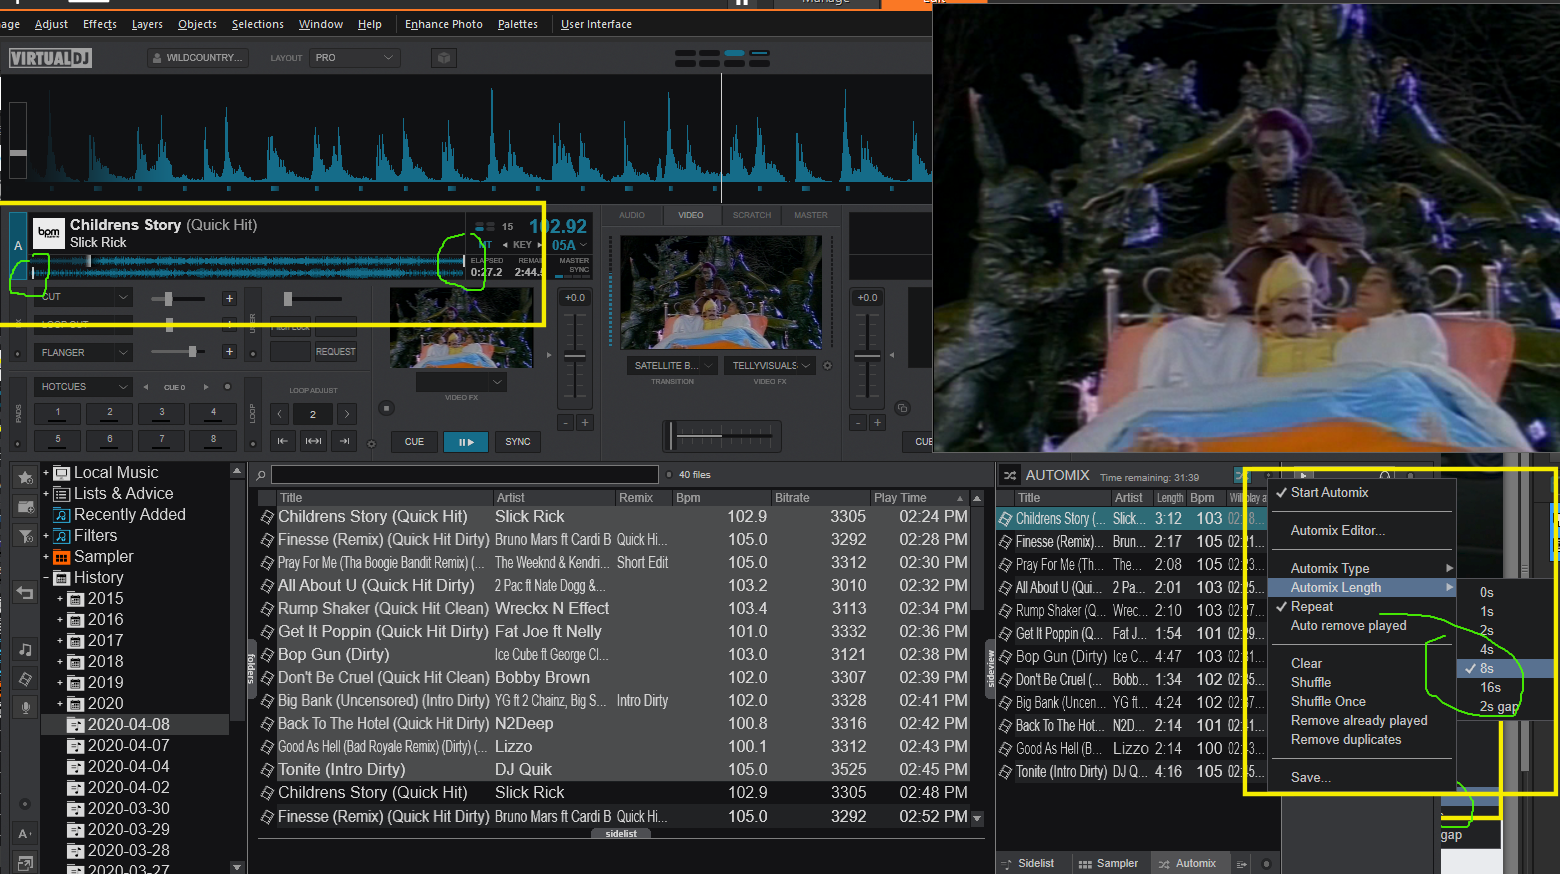Screen dimensions: 1560x874
Task: Toggle the music note file-type filter icon
Action: point(25,650)
